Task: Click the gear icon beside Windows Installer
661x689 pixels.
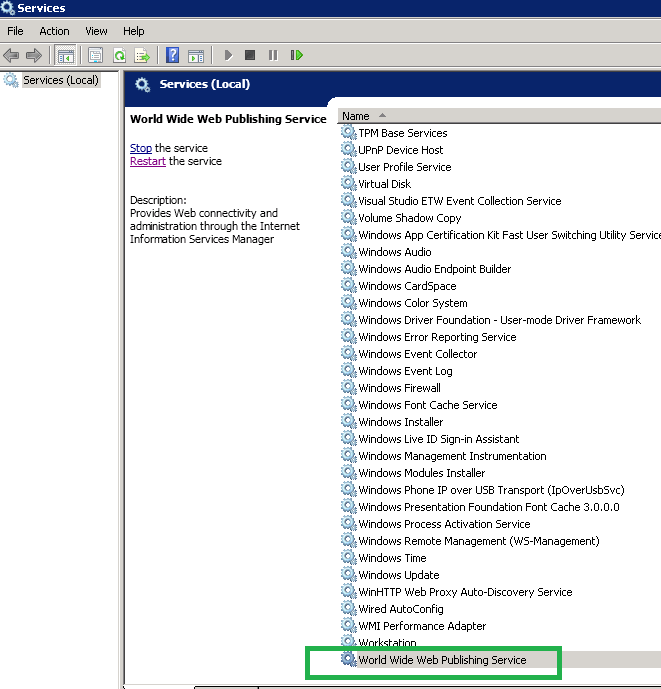Action: coord(349,421)
